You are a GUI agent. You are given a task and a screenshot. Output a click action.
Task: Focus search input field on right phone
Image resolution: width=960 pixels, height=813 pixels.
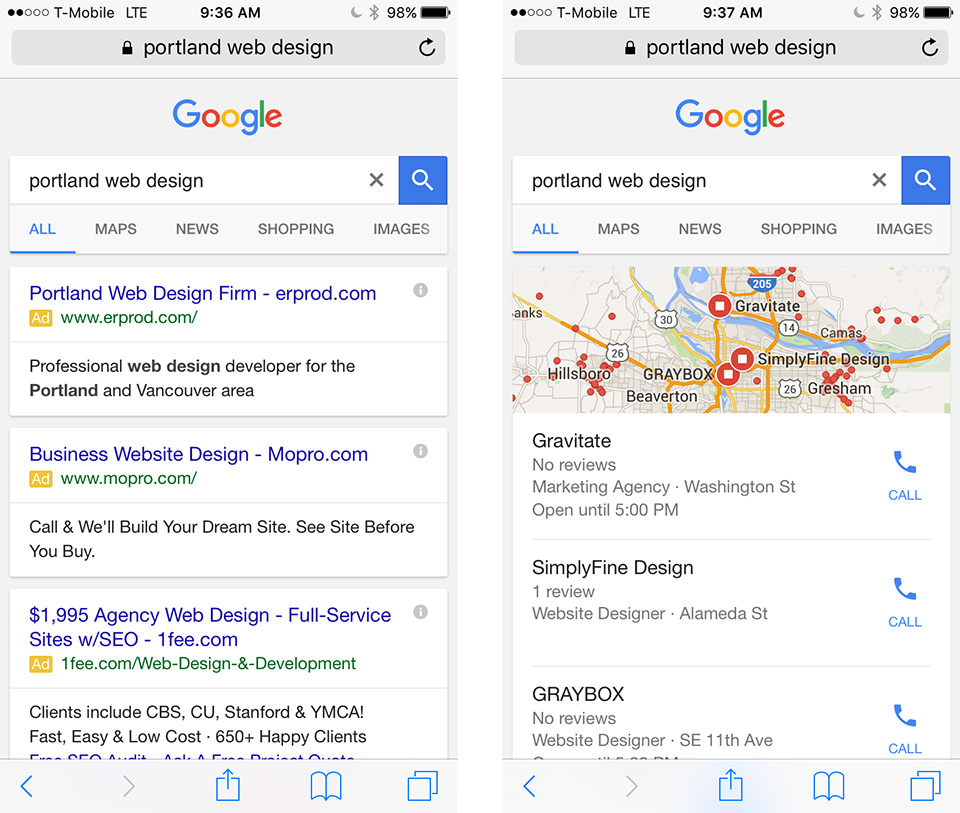coord(692,181)
